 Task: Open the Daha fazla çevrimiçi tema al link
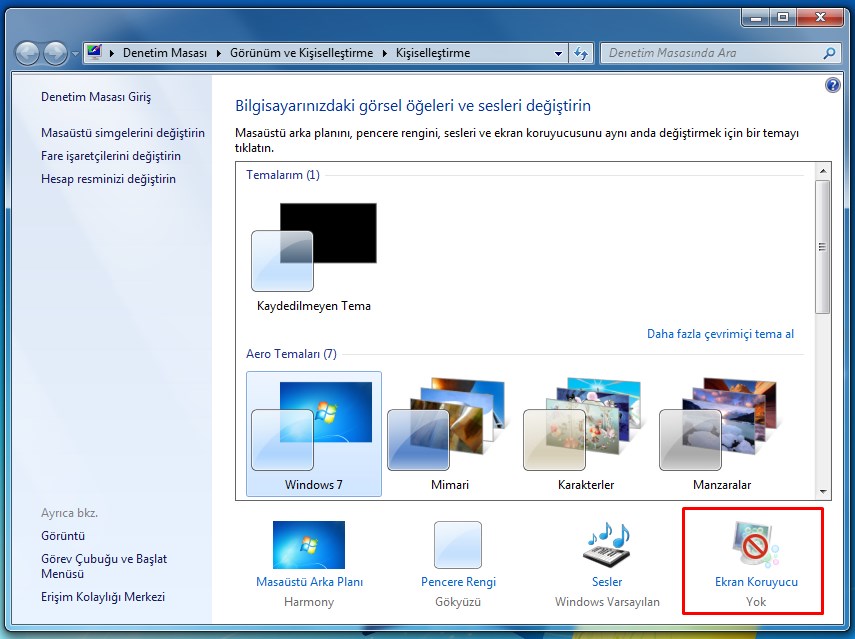click(x=720, y=334)
